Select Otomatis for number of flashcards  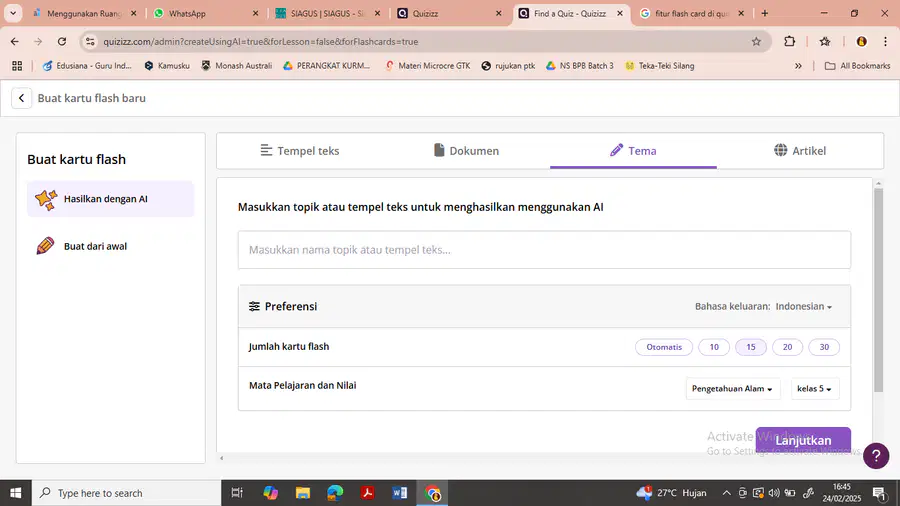[x=664, y=347]
